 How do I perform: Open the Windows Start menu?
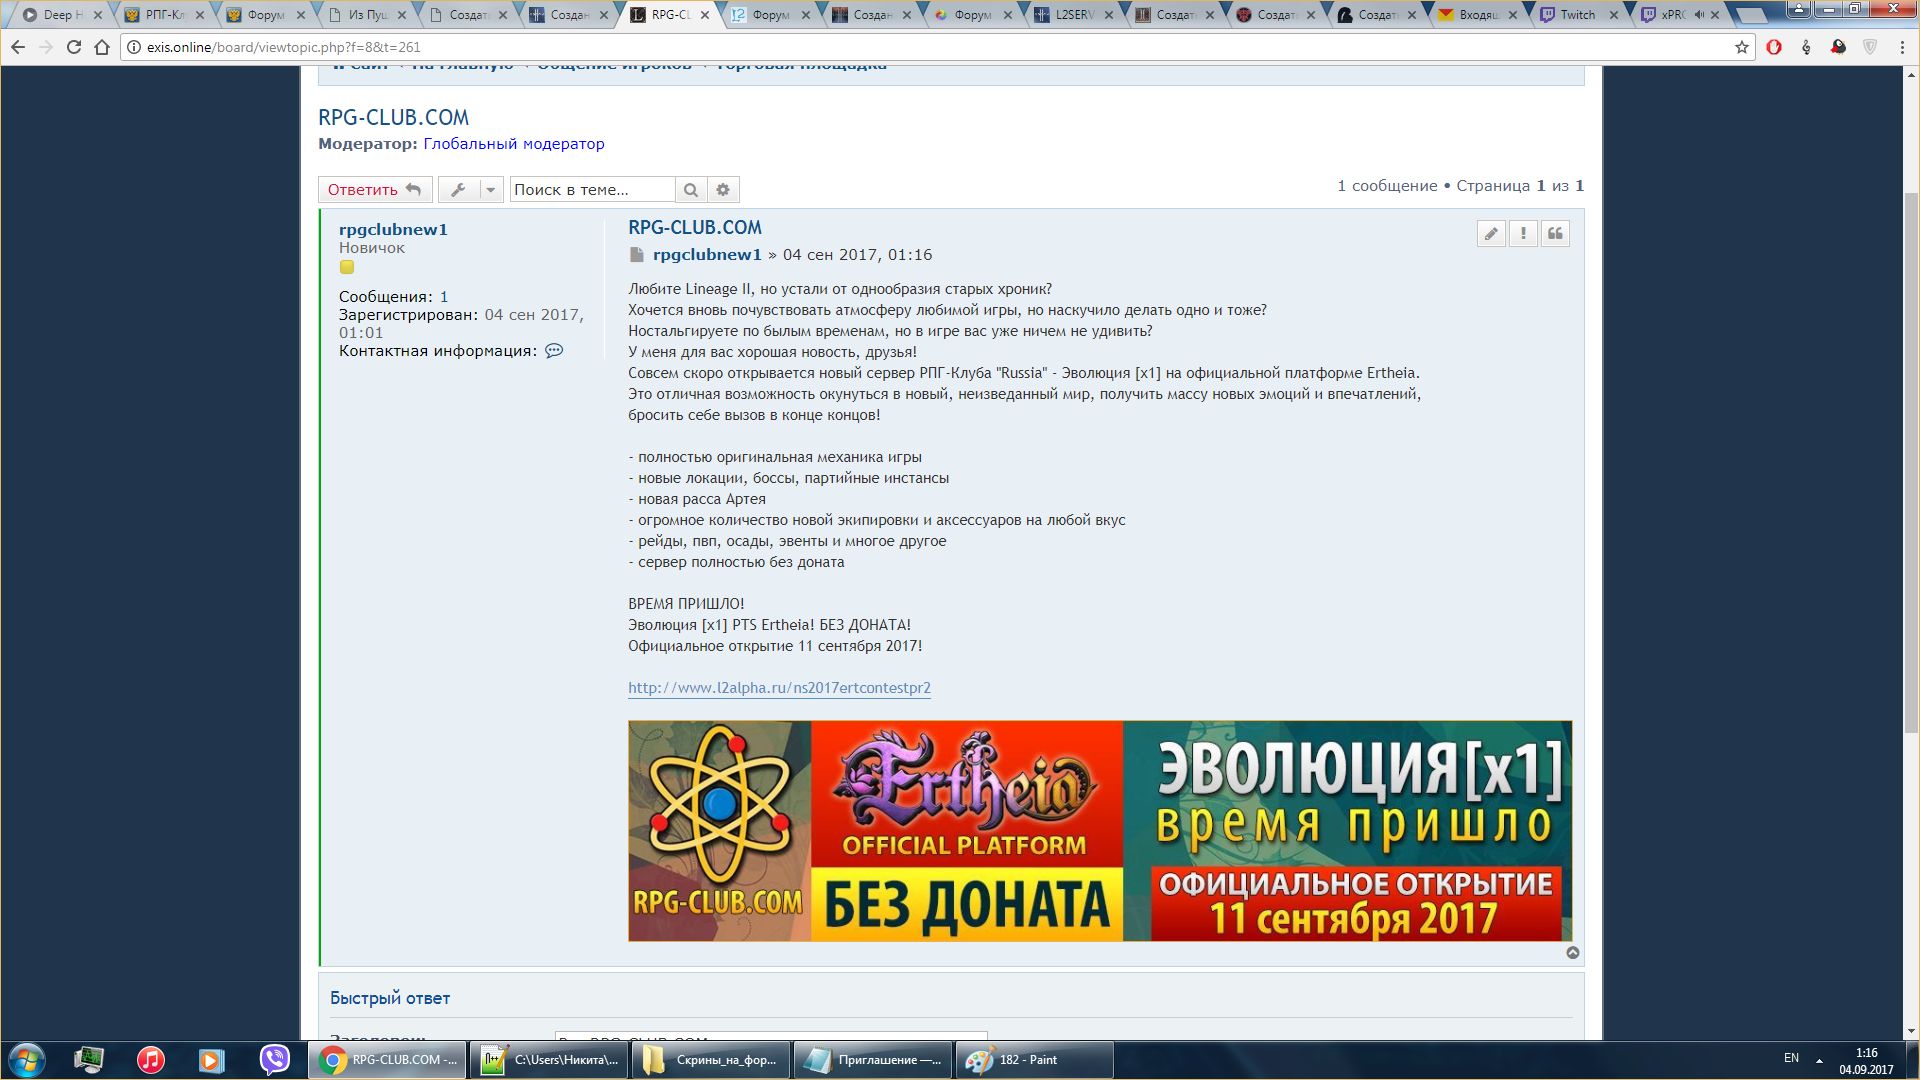(x=27, y=1060)
